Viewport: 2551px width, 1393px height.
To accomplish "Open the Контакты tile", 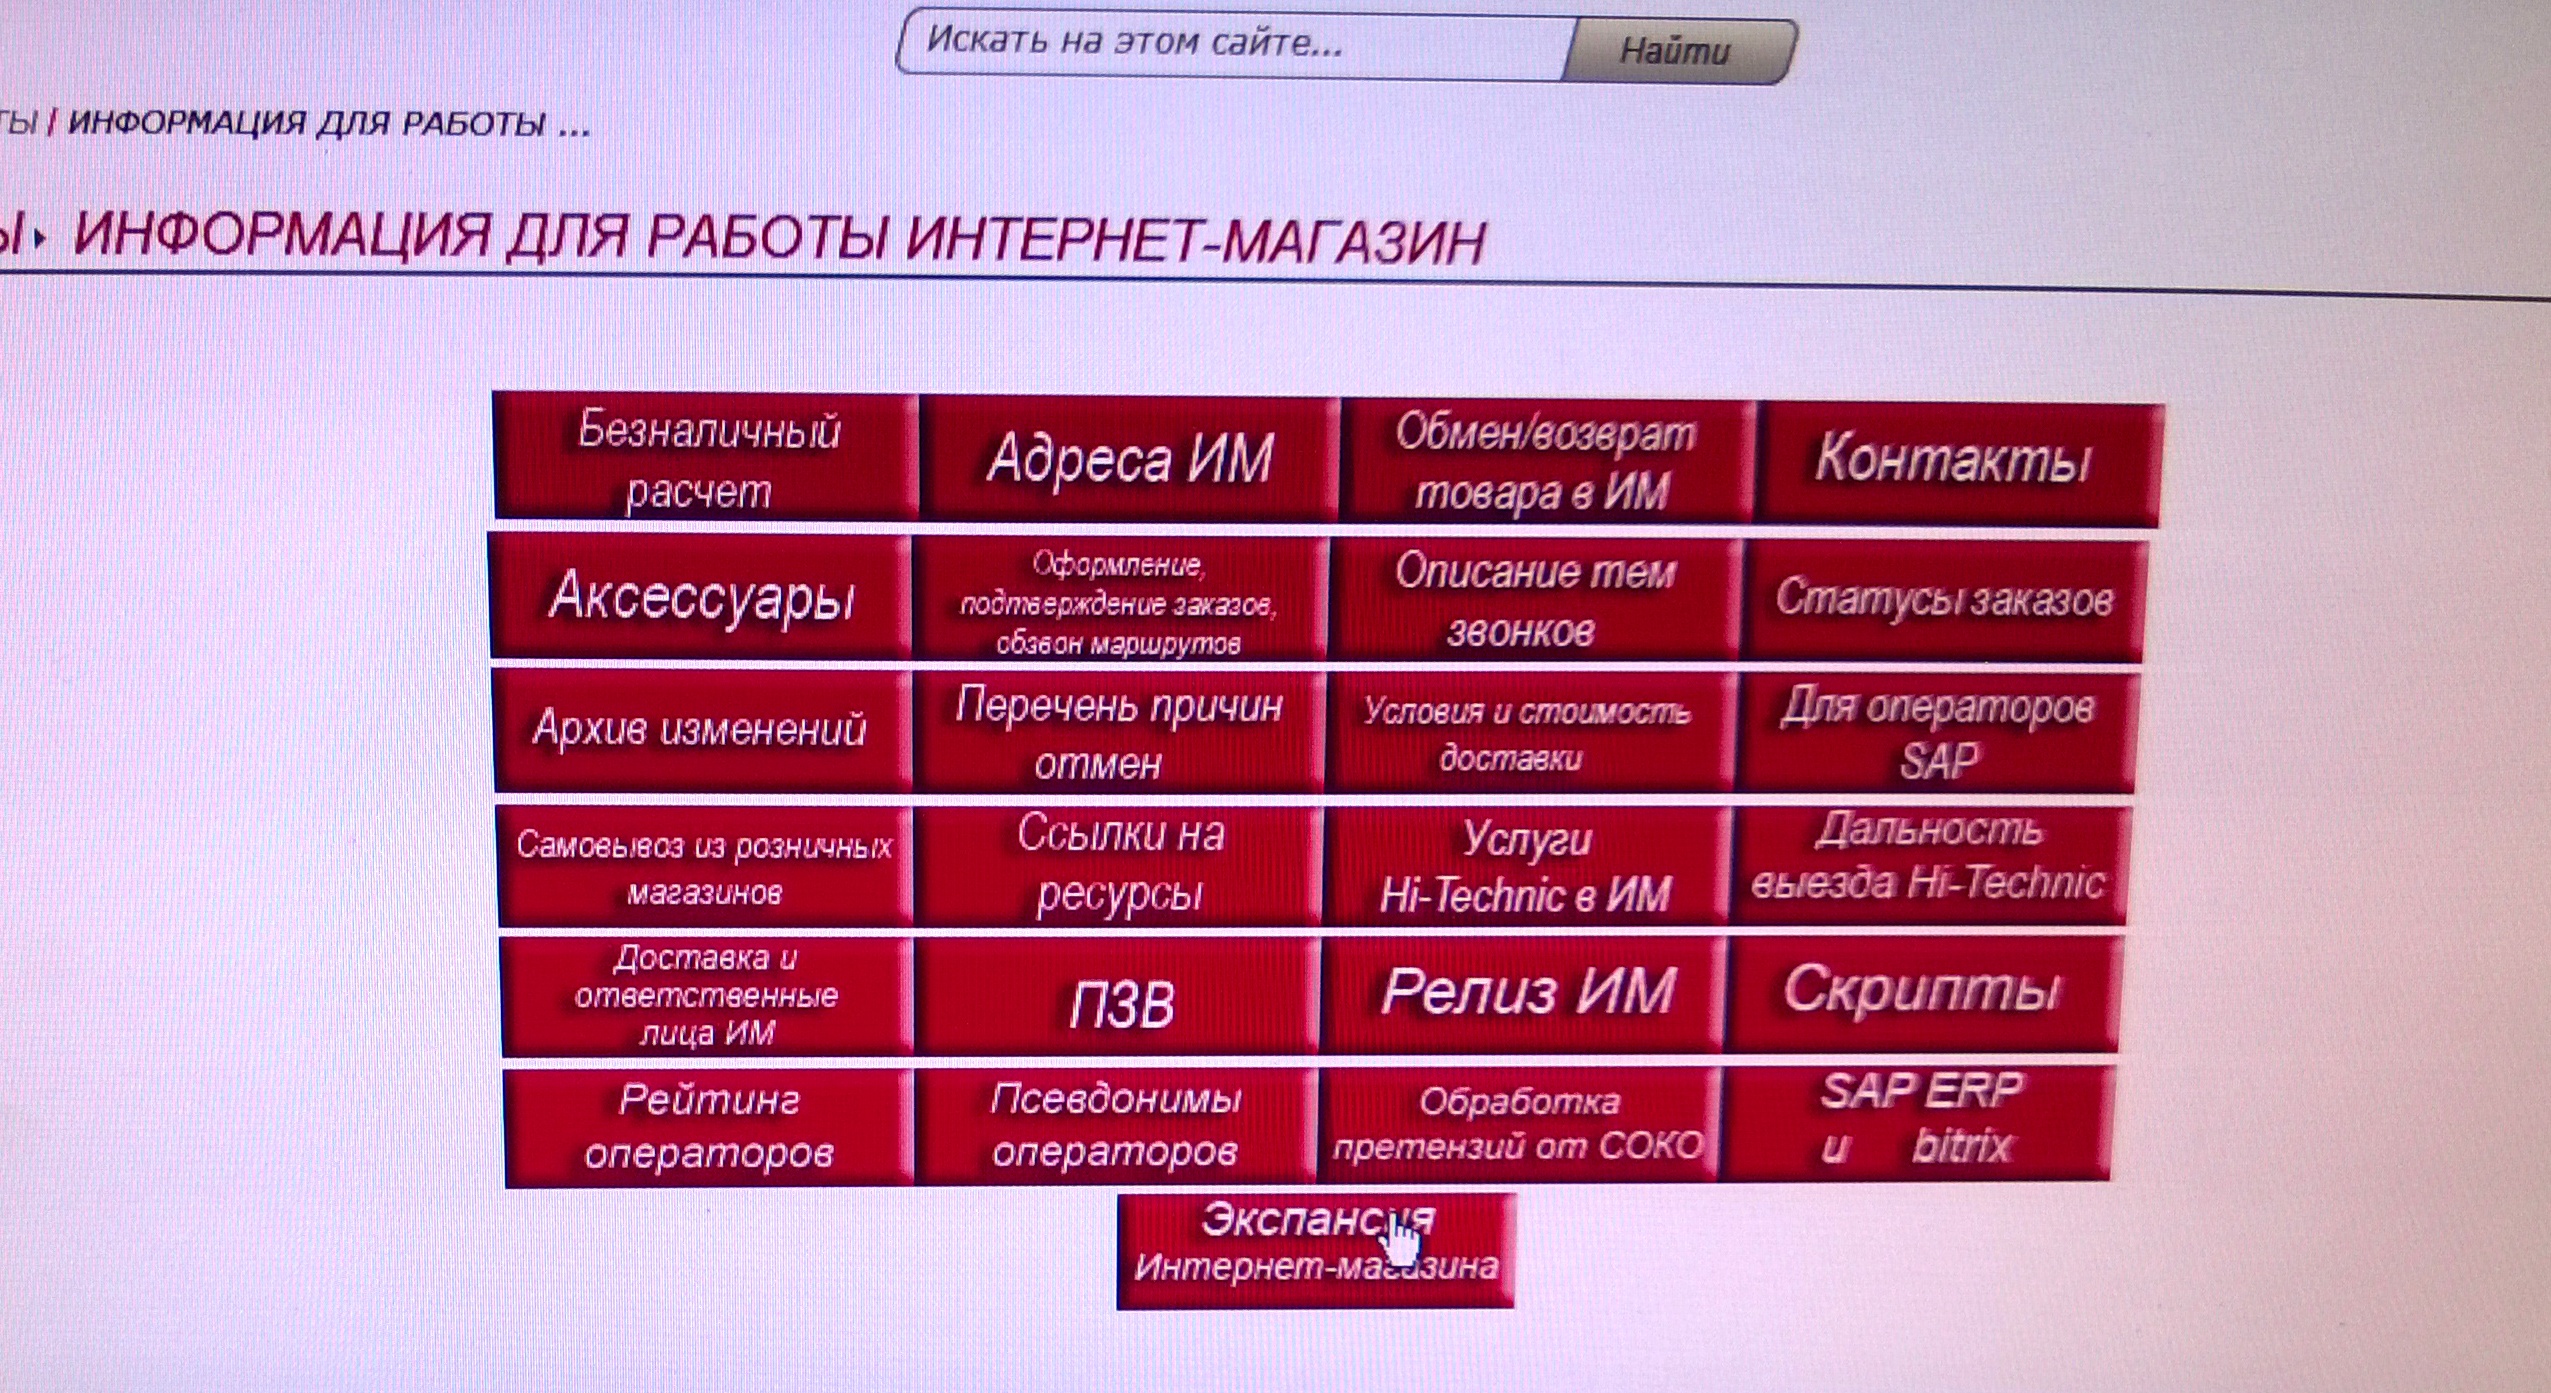I will click(1954, 463).
